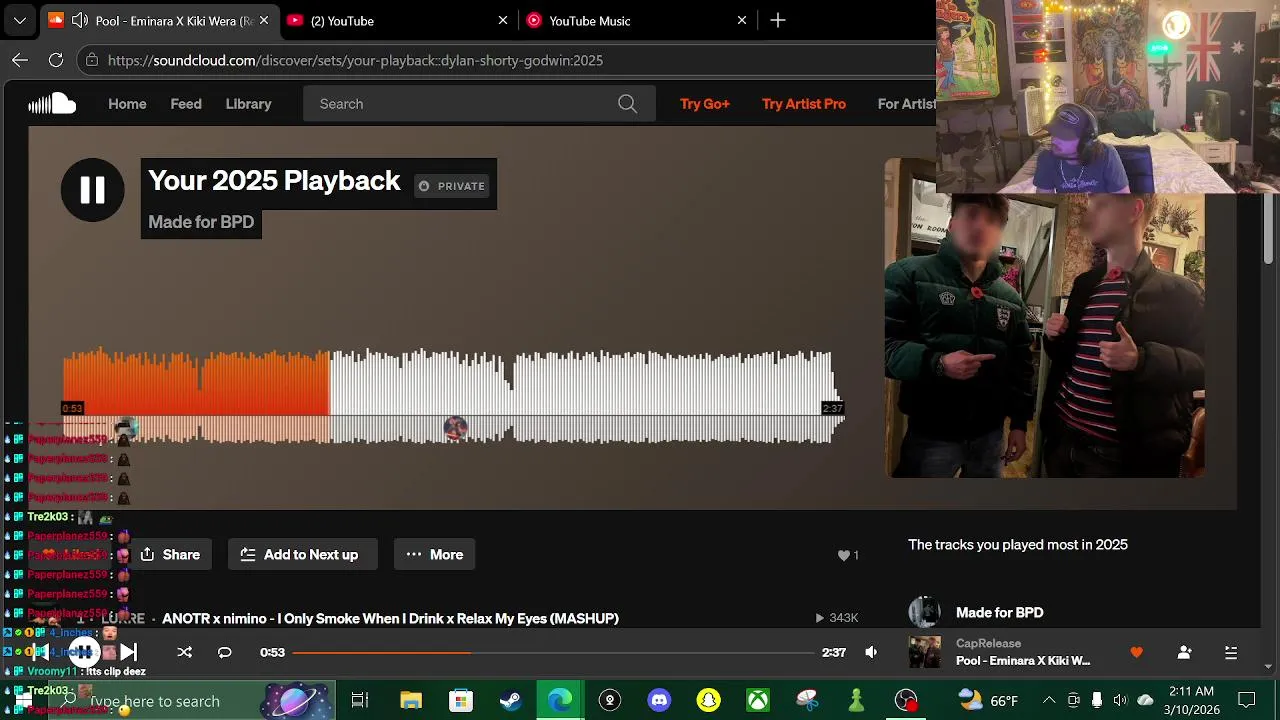The height and width of the screenshot is (720, 1280).
Task: Open the playlist cover artwork
Action: [x=1044, y=335]
